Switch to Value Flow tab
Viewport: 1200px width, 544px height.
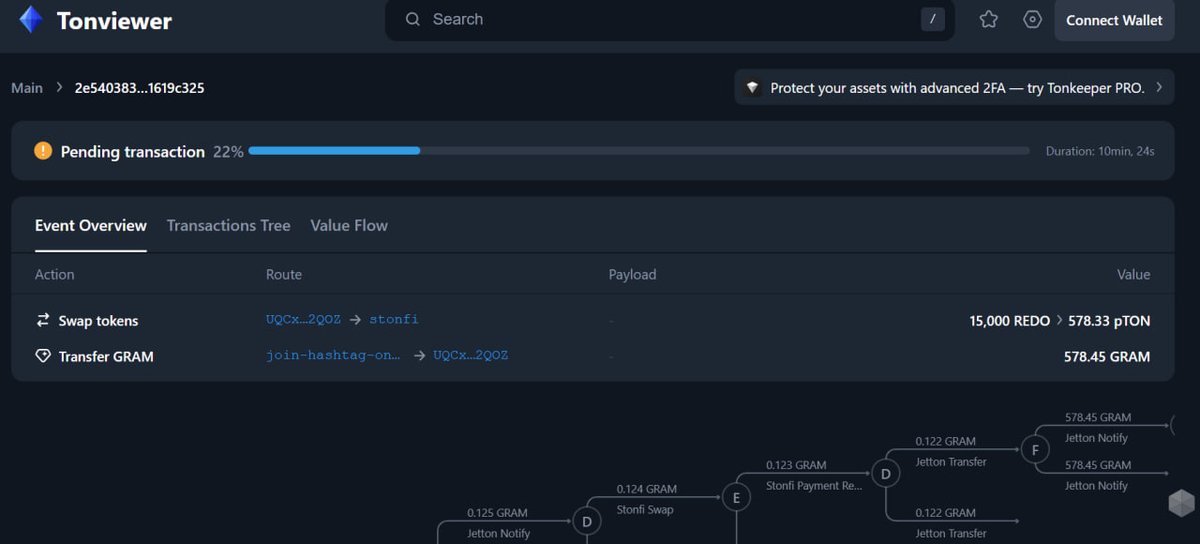click(349, 226)
